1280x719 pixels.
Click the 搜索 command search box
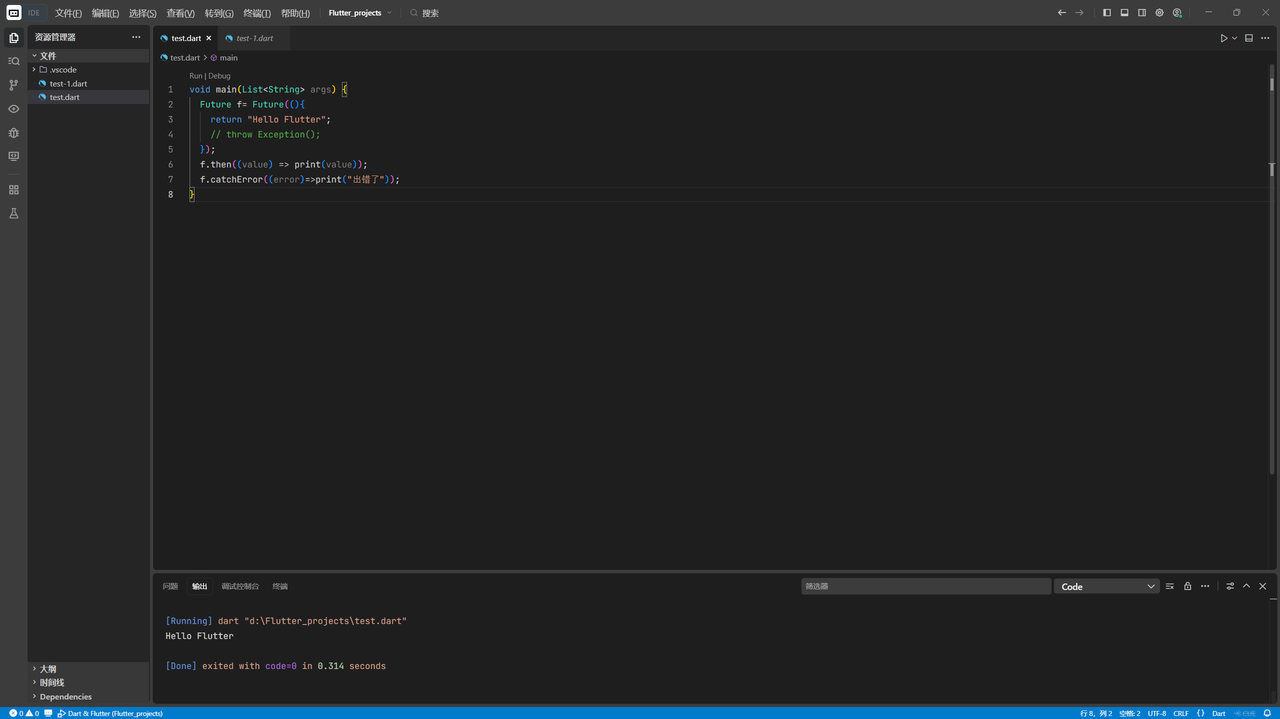click(x=425, y=13)
